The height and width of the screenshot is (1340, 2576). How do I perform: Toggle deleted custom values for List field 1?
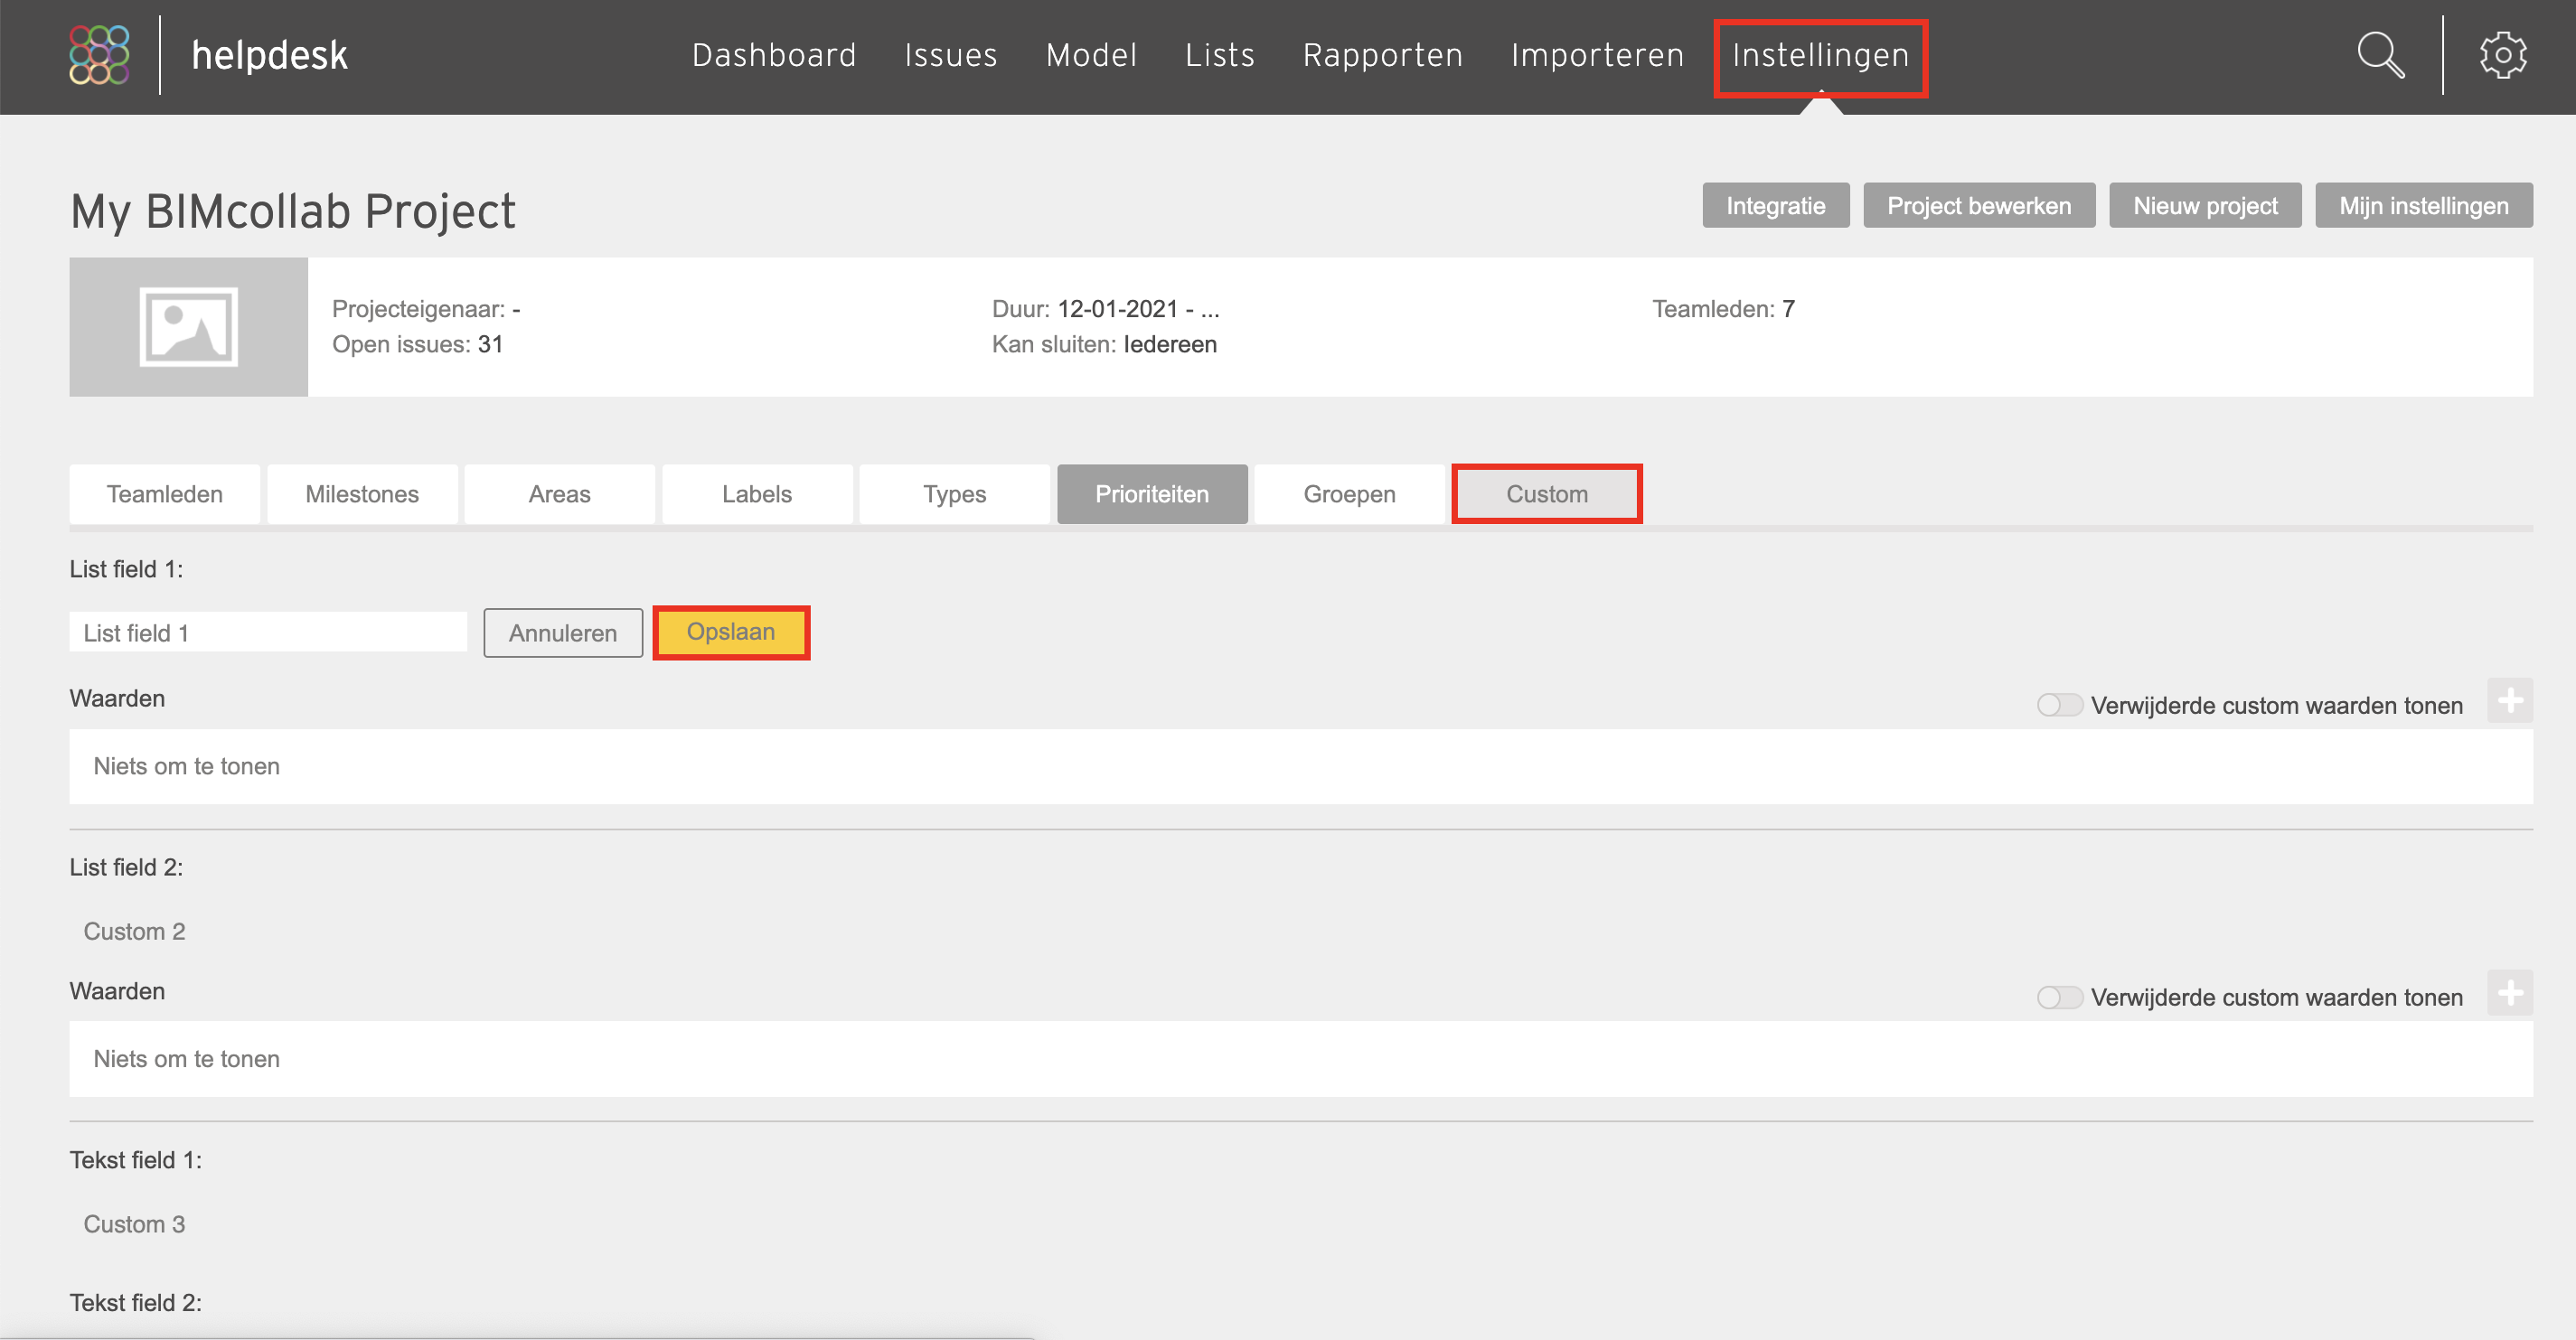[x=2060, y=705]
